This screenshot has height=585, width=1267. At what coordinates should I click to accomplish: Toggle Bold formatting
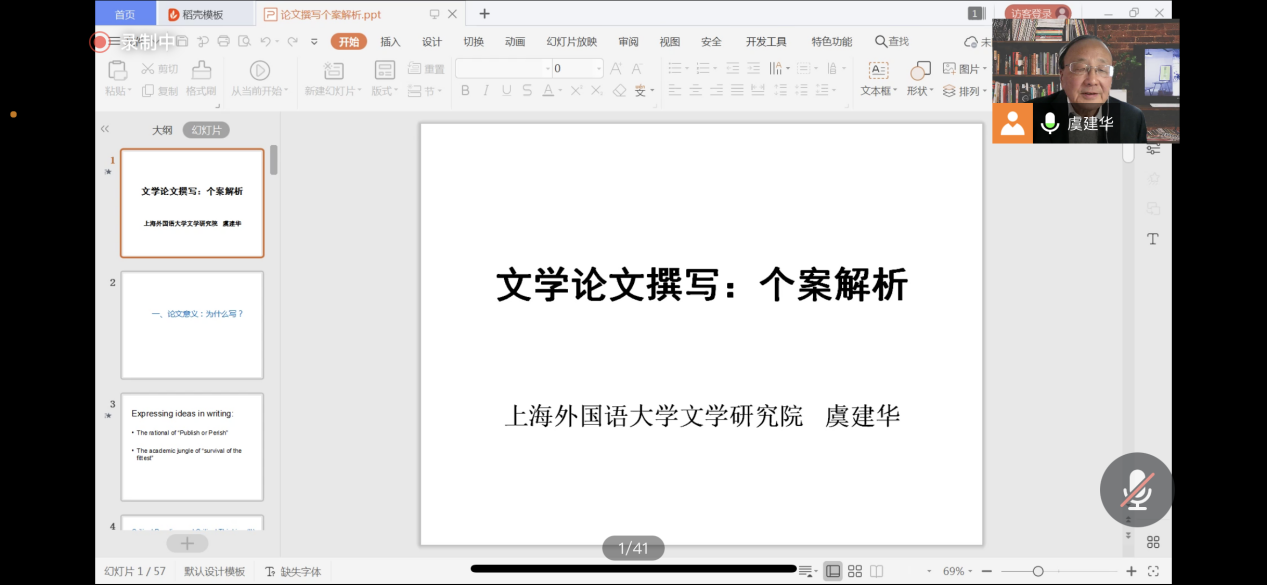(x=465, y=91)
